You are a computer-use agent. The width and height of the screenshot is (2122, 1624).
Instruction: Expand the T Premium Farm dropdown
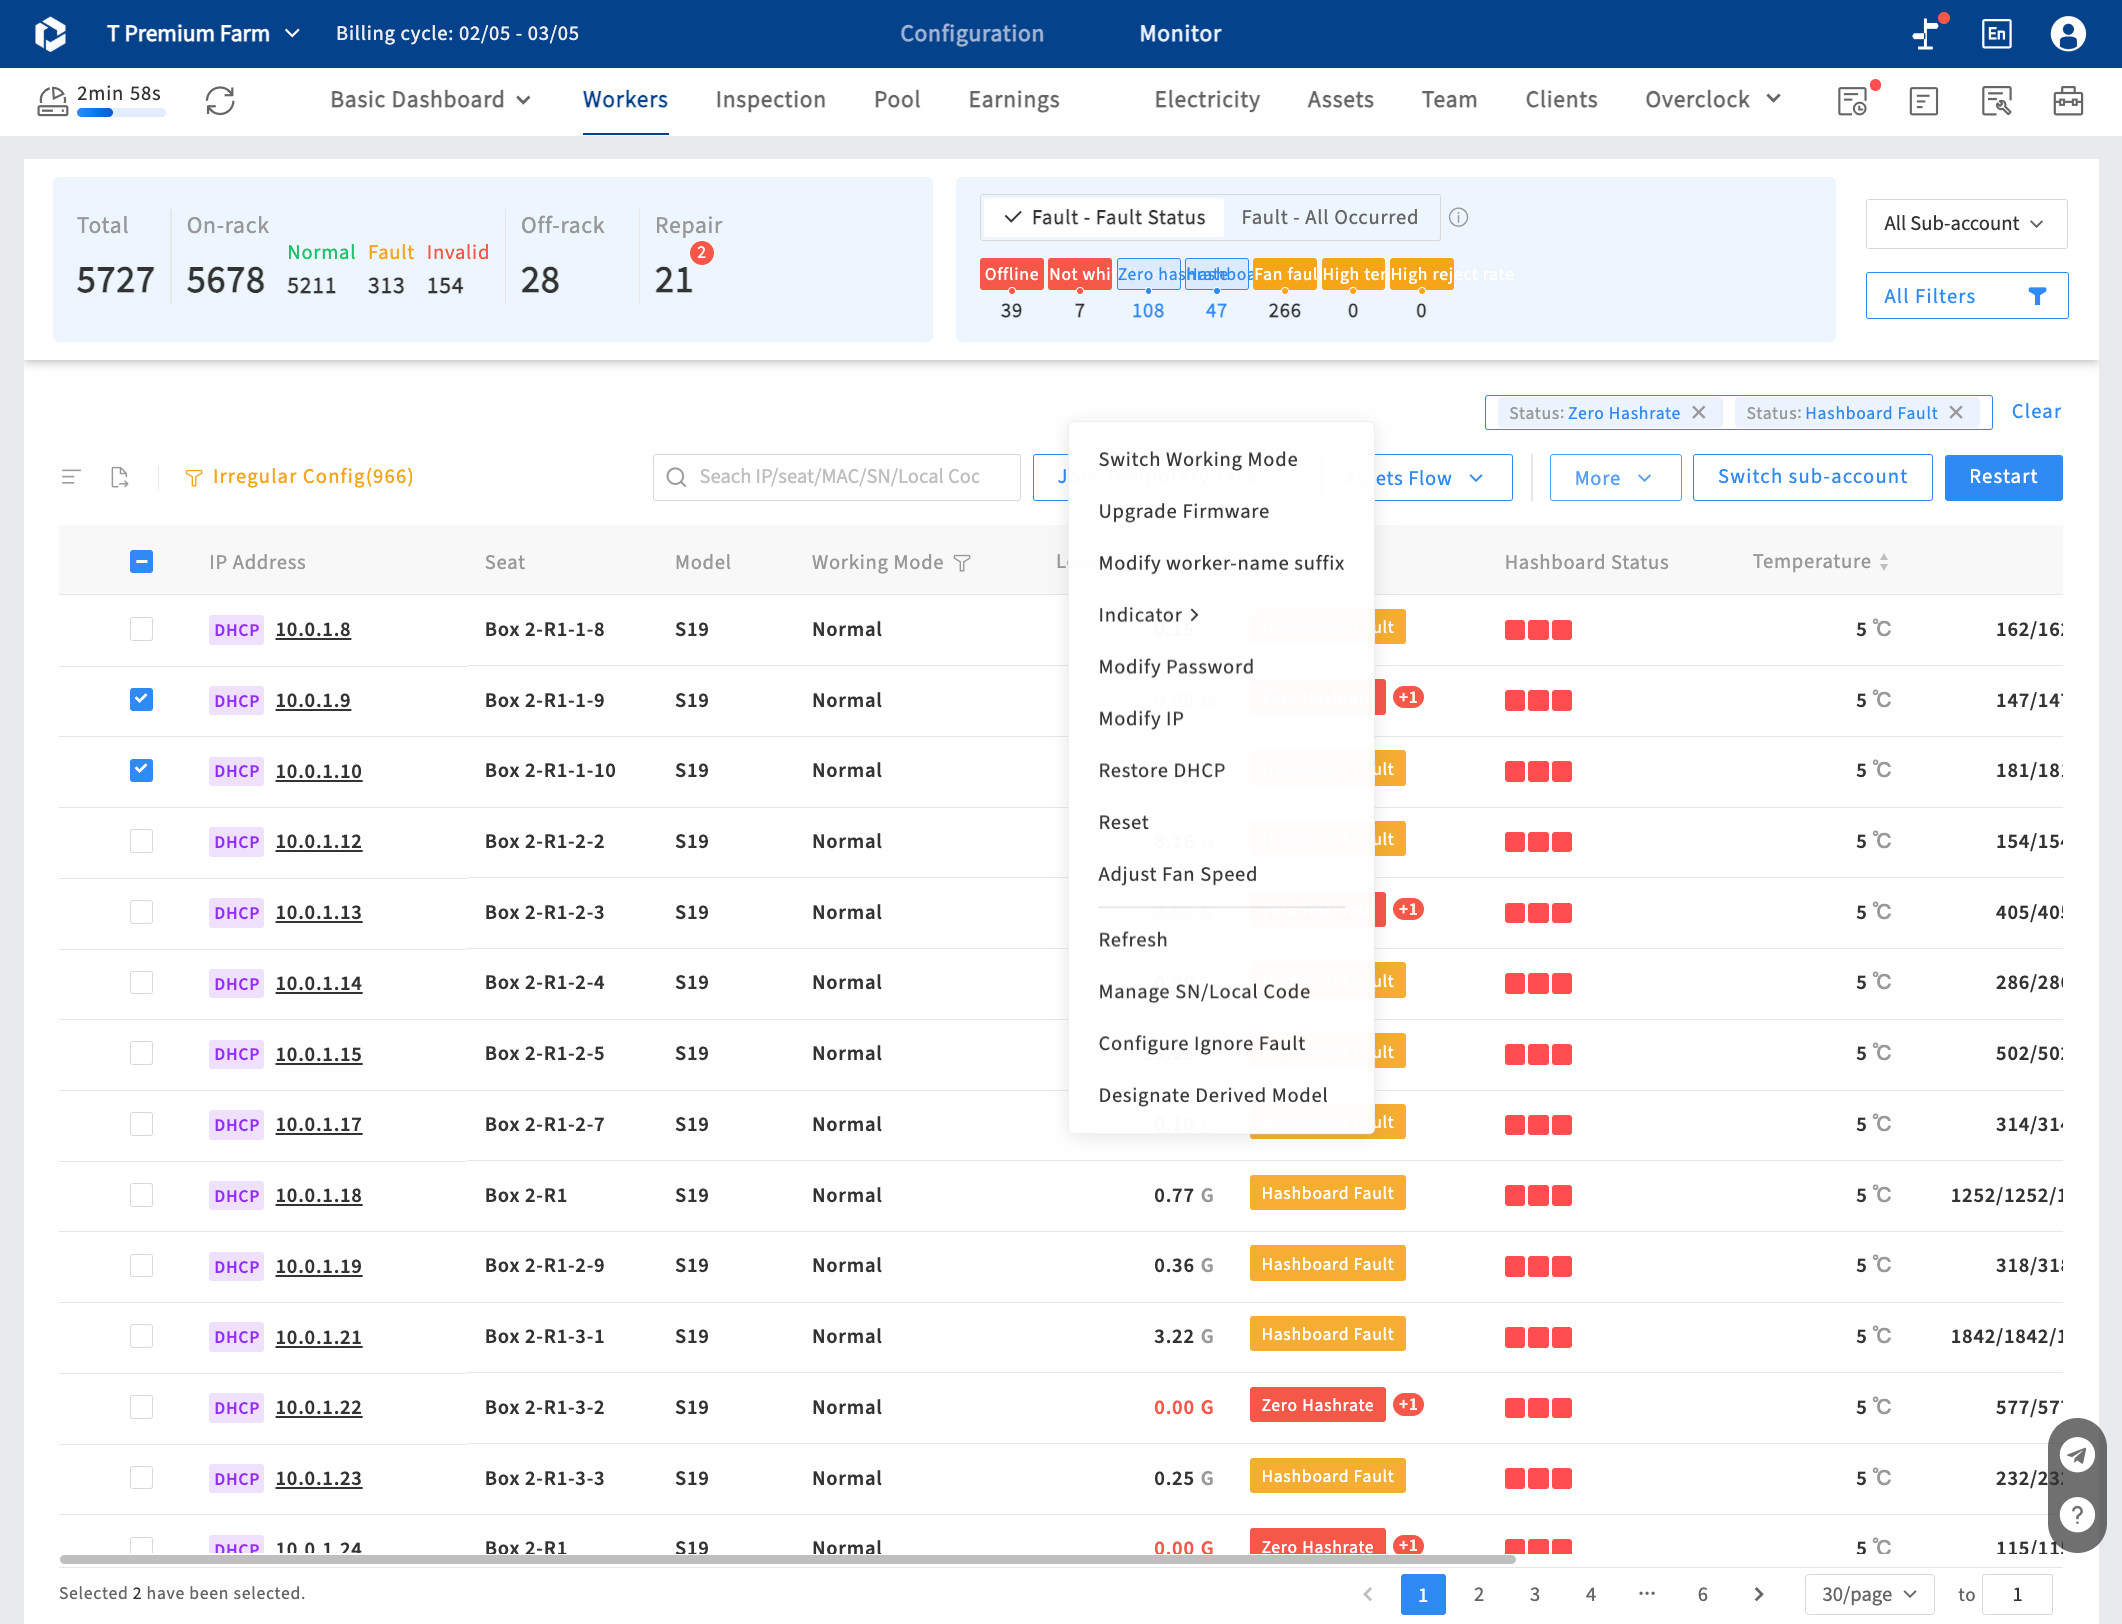203,34
